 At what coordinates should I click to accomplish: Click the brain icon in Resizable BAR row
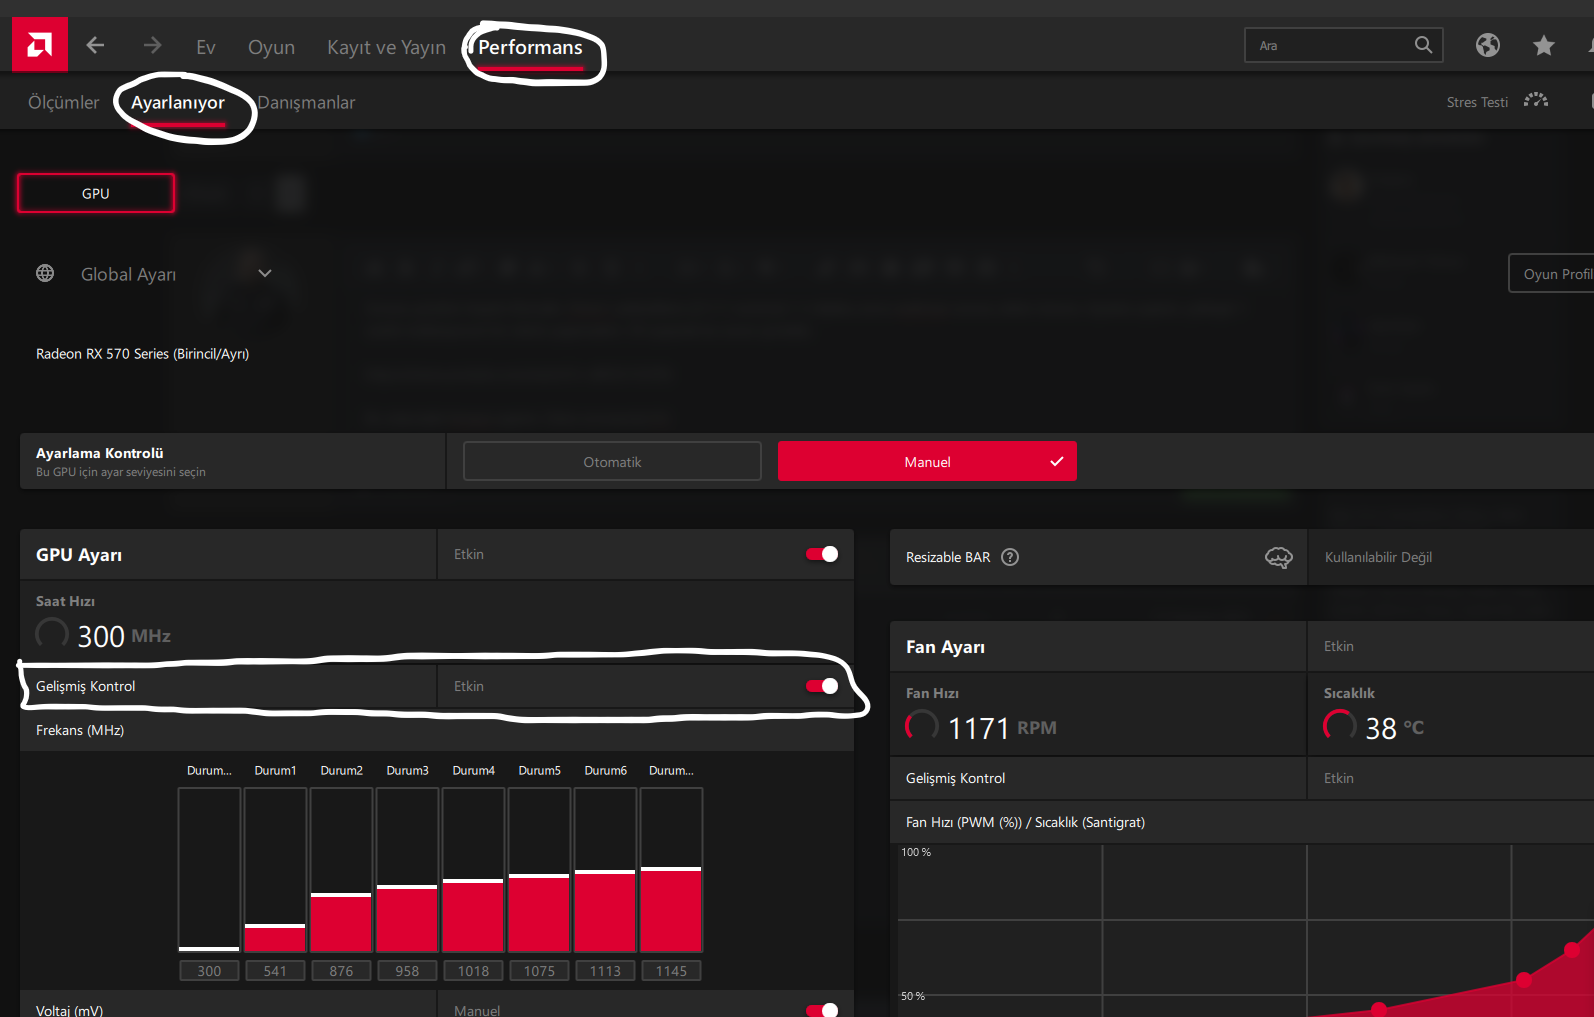1279,557
